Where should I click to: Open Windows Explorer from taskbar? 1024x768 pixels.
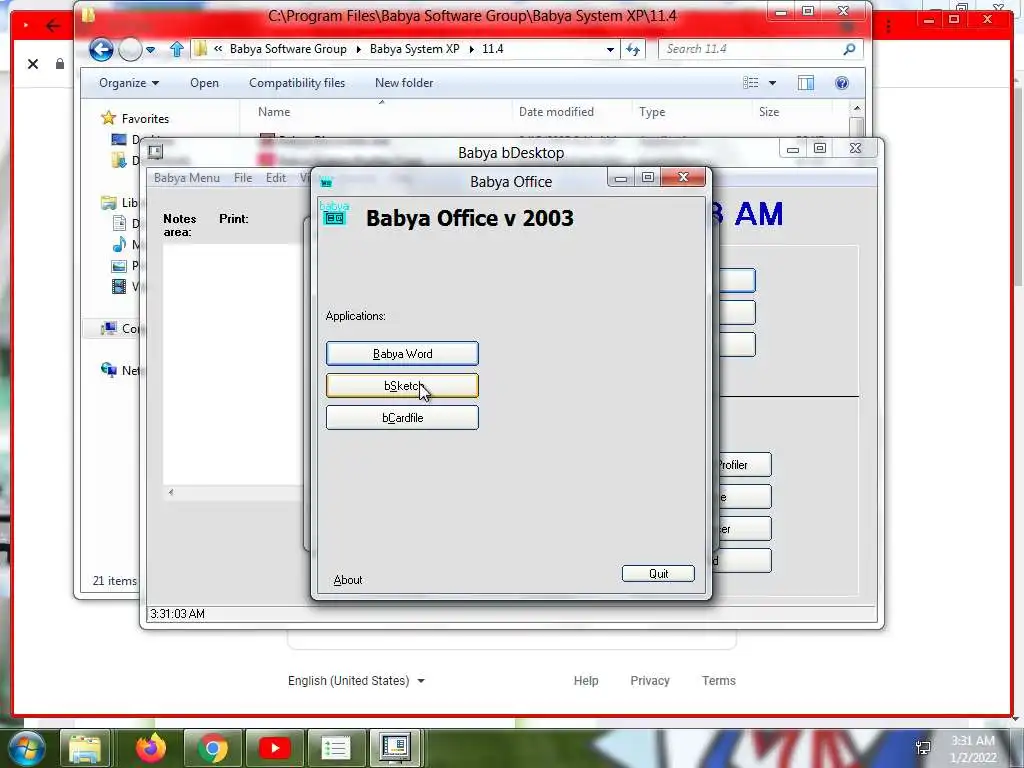pyautogui.click(x=86, y=748)
